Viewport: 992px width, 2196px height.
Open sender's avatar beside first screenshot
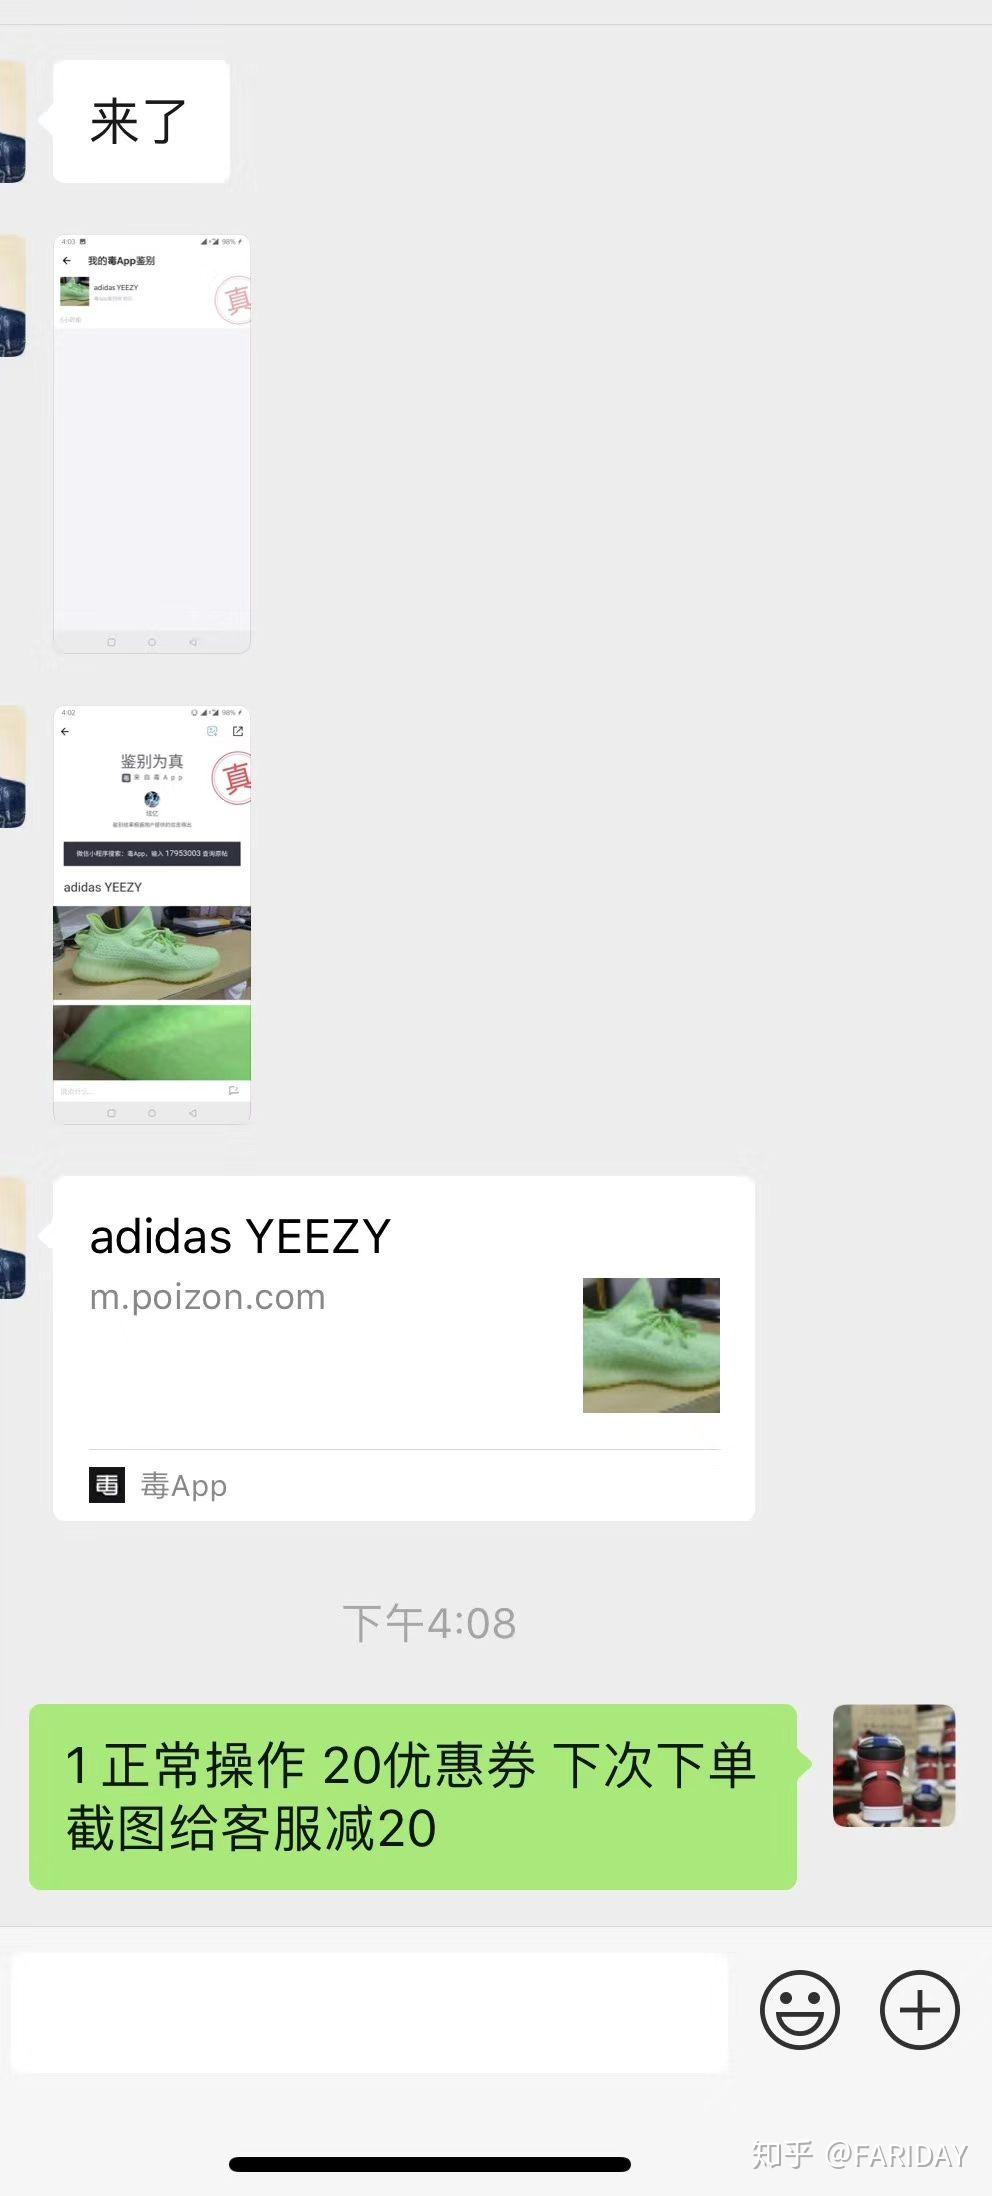[x=12, y=295]
